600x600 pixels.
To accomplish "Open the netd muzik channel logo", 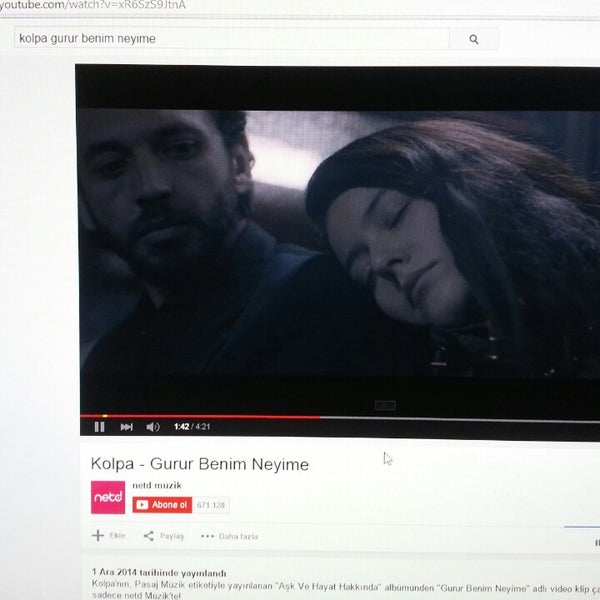I will (x=108, y=497).
